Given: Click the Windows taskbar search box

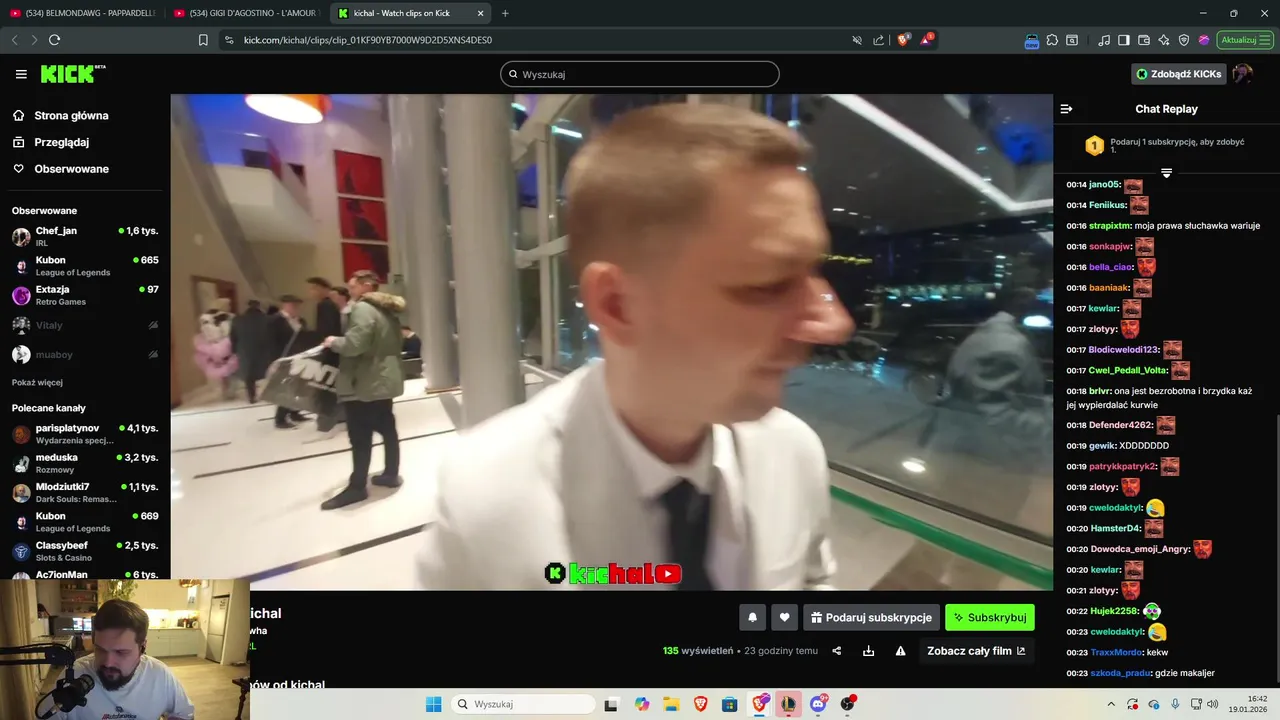Looking at the screenshot, I should click(521, 704).
